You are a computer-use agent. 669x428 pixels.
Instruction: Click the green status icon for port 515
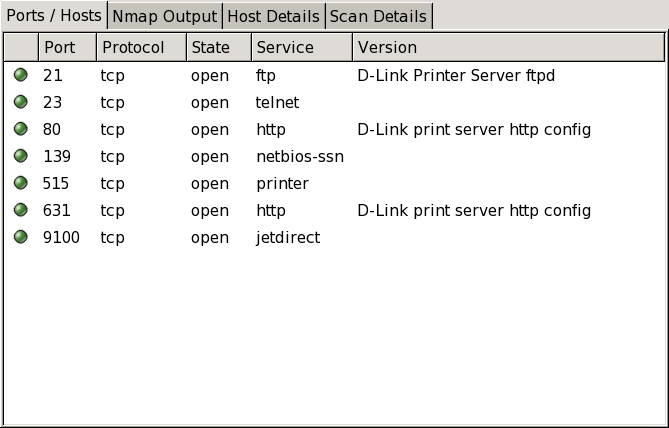(21, 183)
